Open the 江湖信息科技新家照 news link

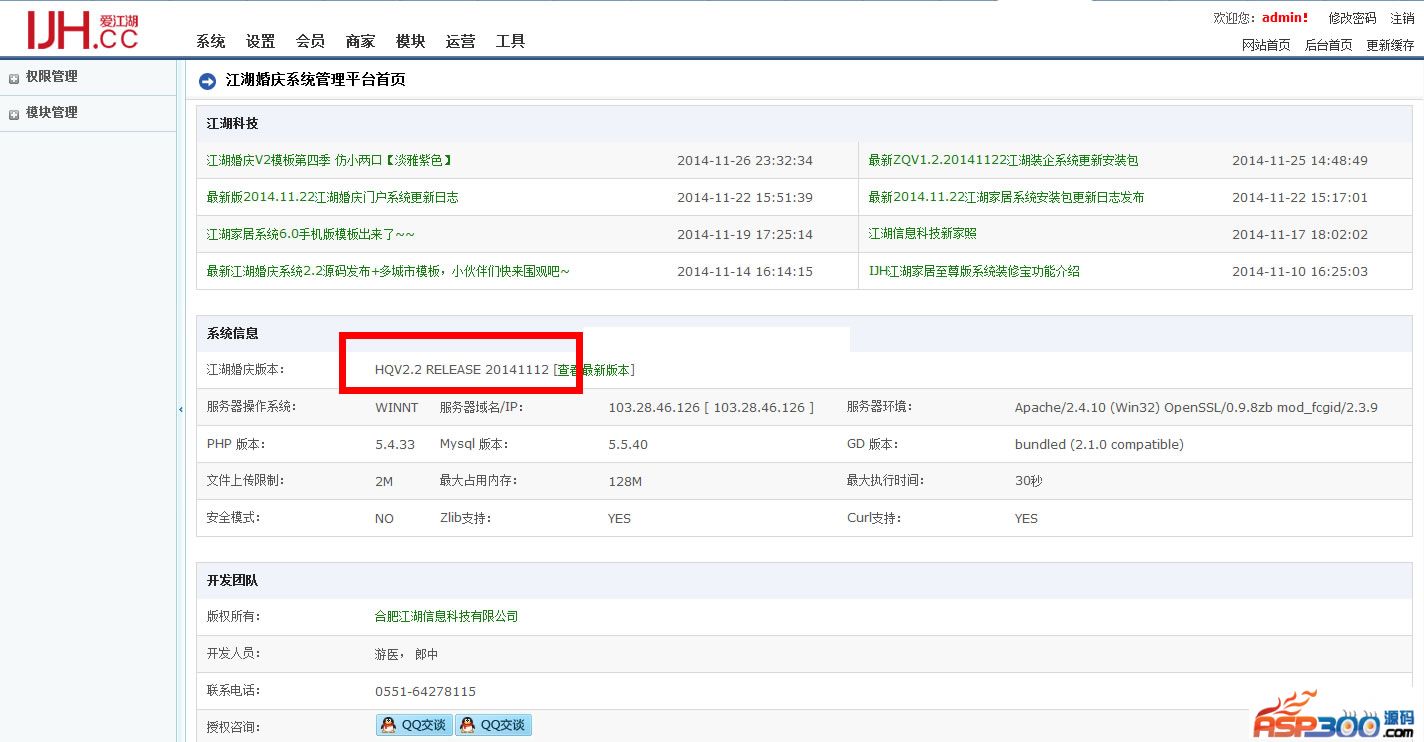(922, 234)
